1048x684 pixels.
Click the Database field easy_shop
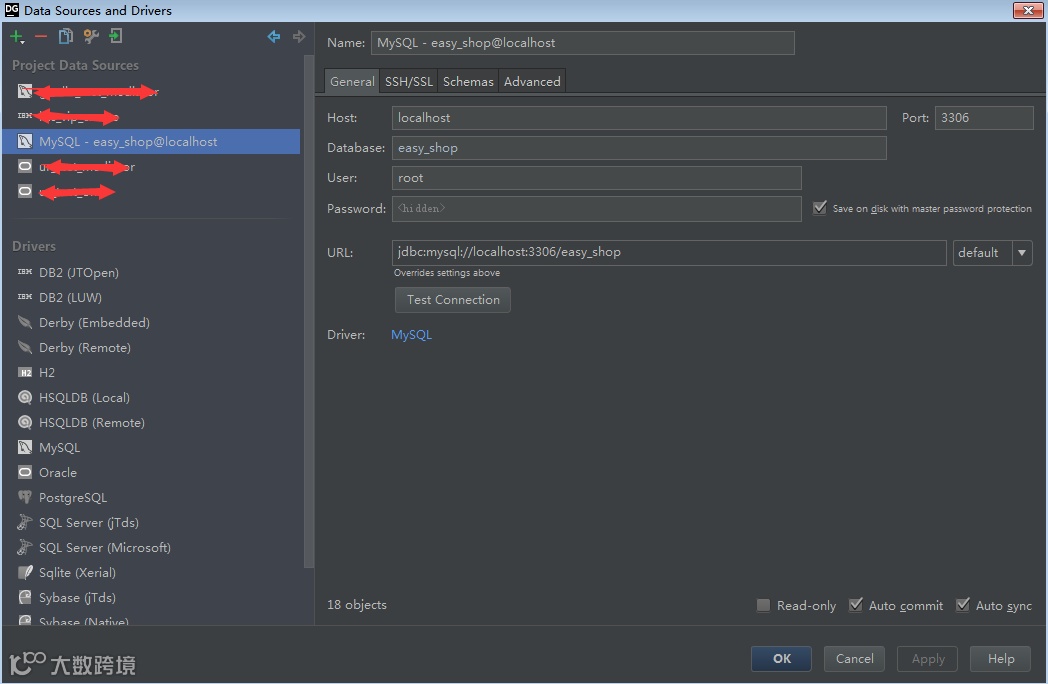click(639, 148)
